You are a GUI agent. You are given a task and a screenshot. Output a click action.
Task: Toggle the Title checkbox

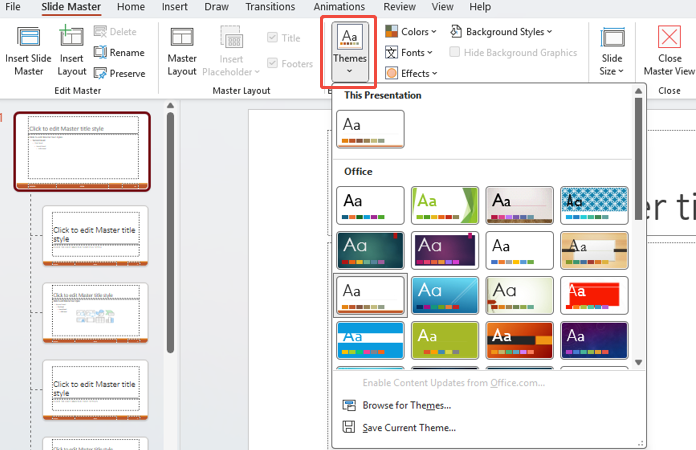(273, 38)
